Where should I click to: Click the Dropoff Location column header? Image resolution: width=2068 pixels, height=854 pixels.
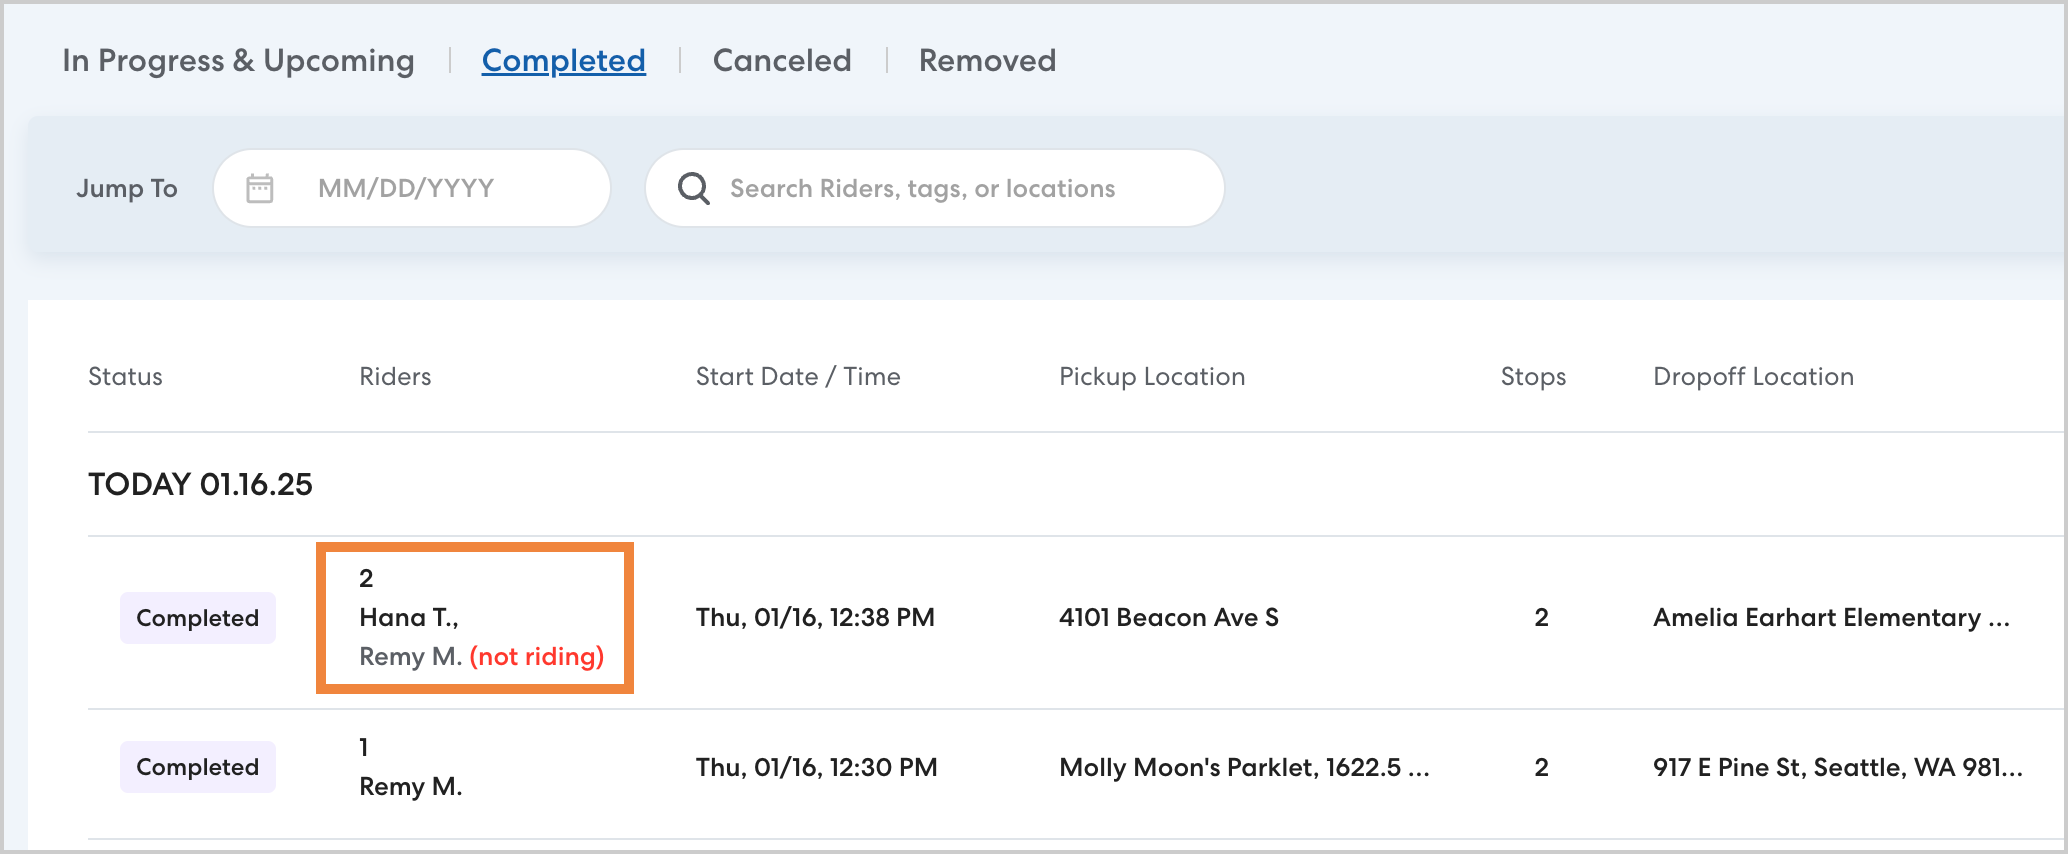click(x=1753, y=377)
